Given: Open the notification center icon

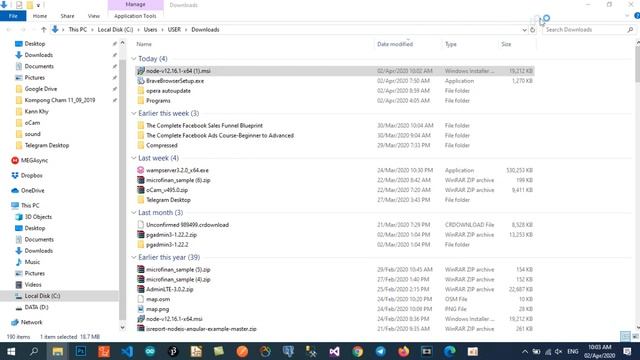Looking at the screenshot, I should [627, 351].
